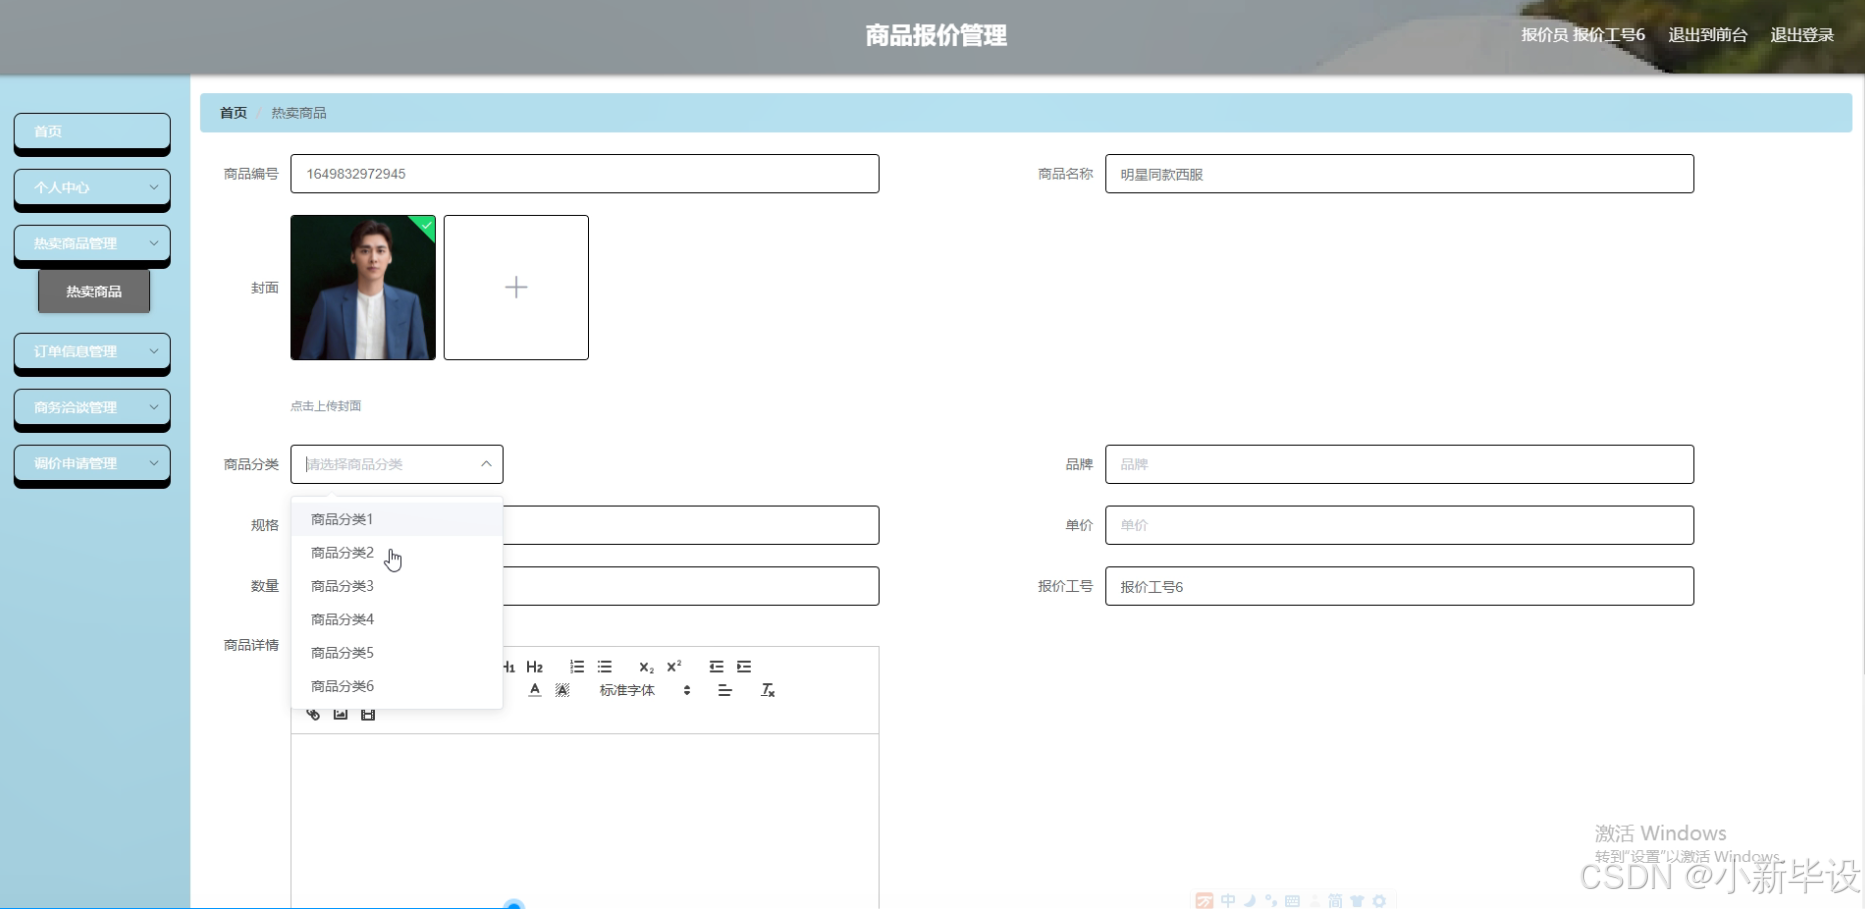Expand the 个人中心 sidebar menu
The width and height of the screenshot is (1865, 909).
(91, 188)
